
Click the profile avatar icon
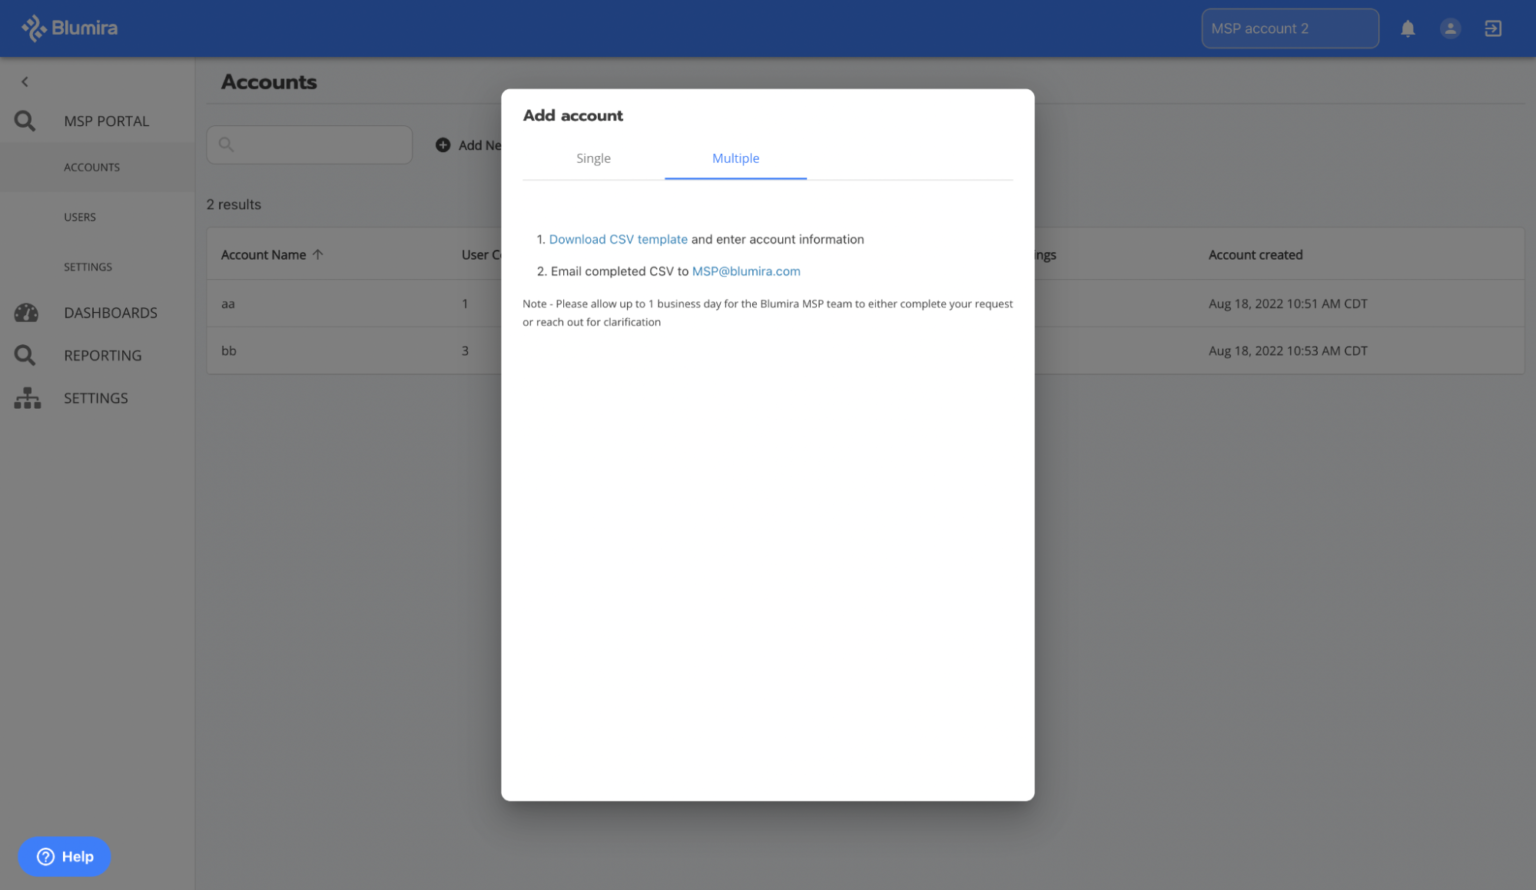click(x=1450, y=28)
